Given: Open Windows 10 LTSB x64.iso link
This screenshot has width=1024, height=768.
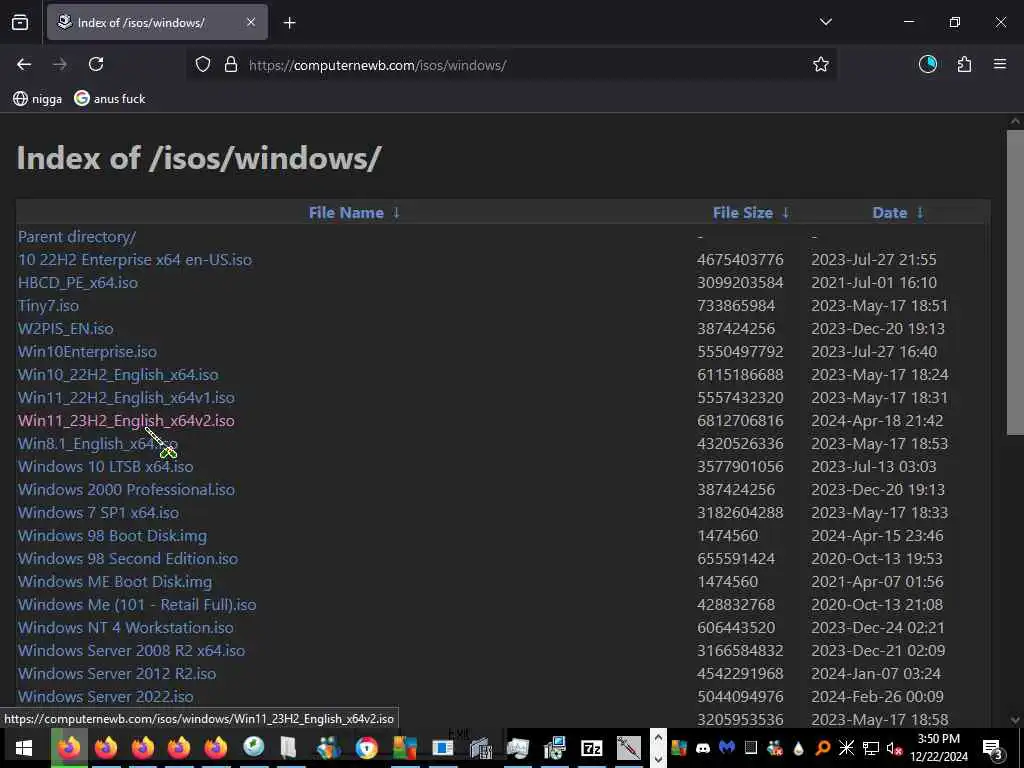Looking at the screenshot, I should [x=106, y=466].
